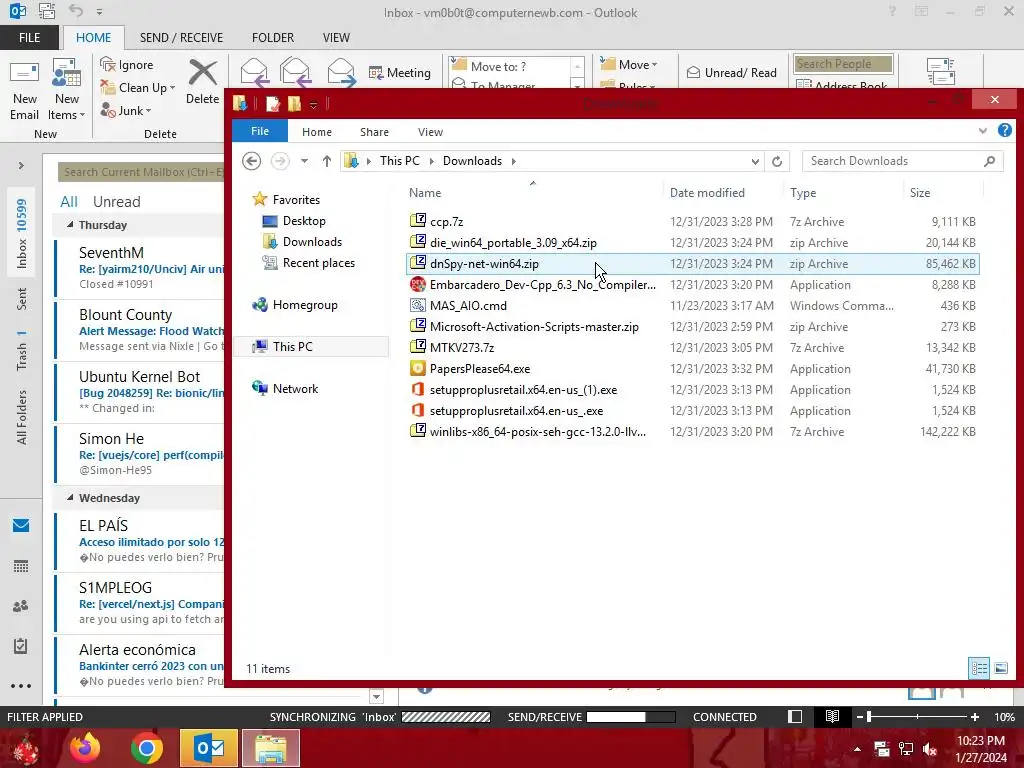Open the Outlook Undo icon in title bar
Image resolution: width=1024 pixels, height=768 pixels.
pyautogui.click(x=76, y=11)
